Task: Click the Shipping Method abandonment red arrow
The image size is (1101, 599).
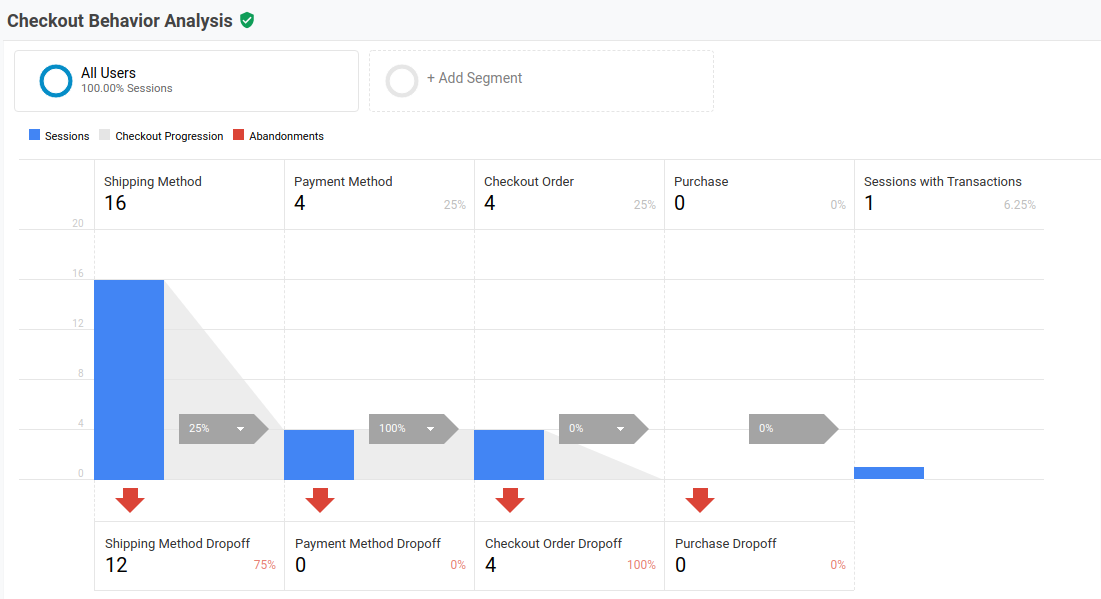Action: pyautogui.click(x=130, y=499)
